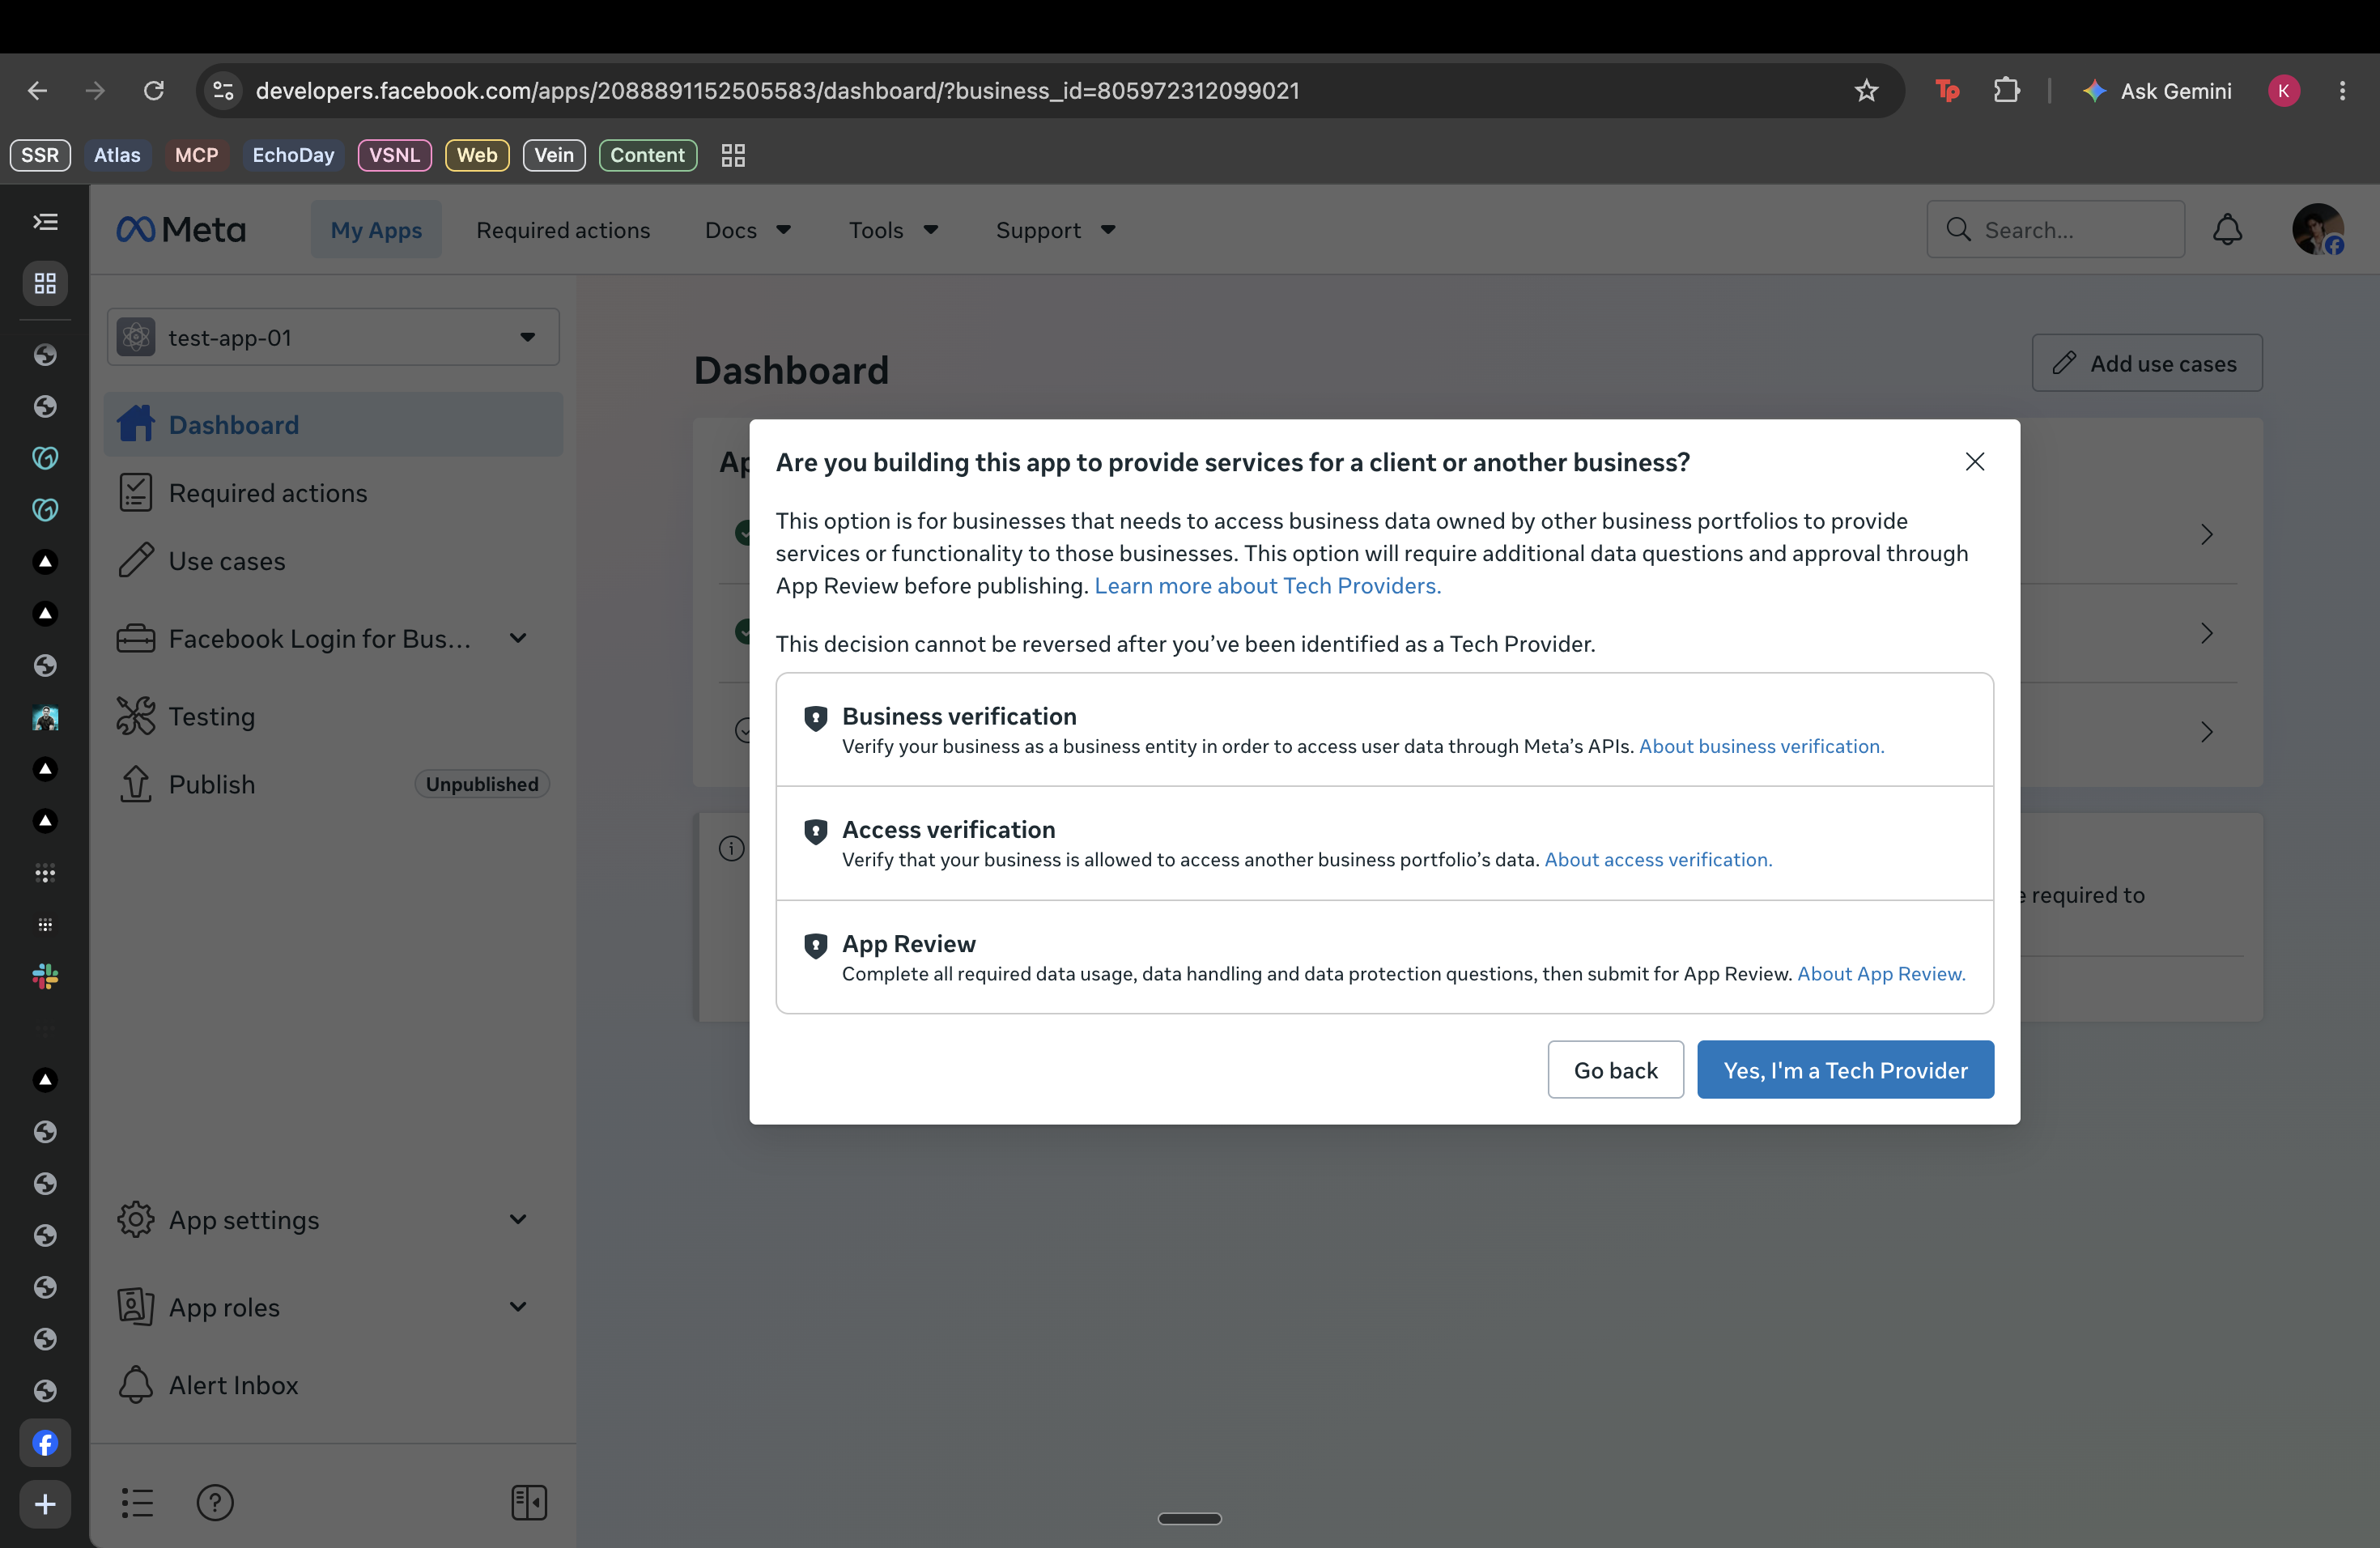The width and height of the screenshot is (2380, 1548).
Task: Click the list icon at sidebar bottom
Action: (137, 1502)
